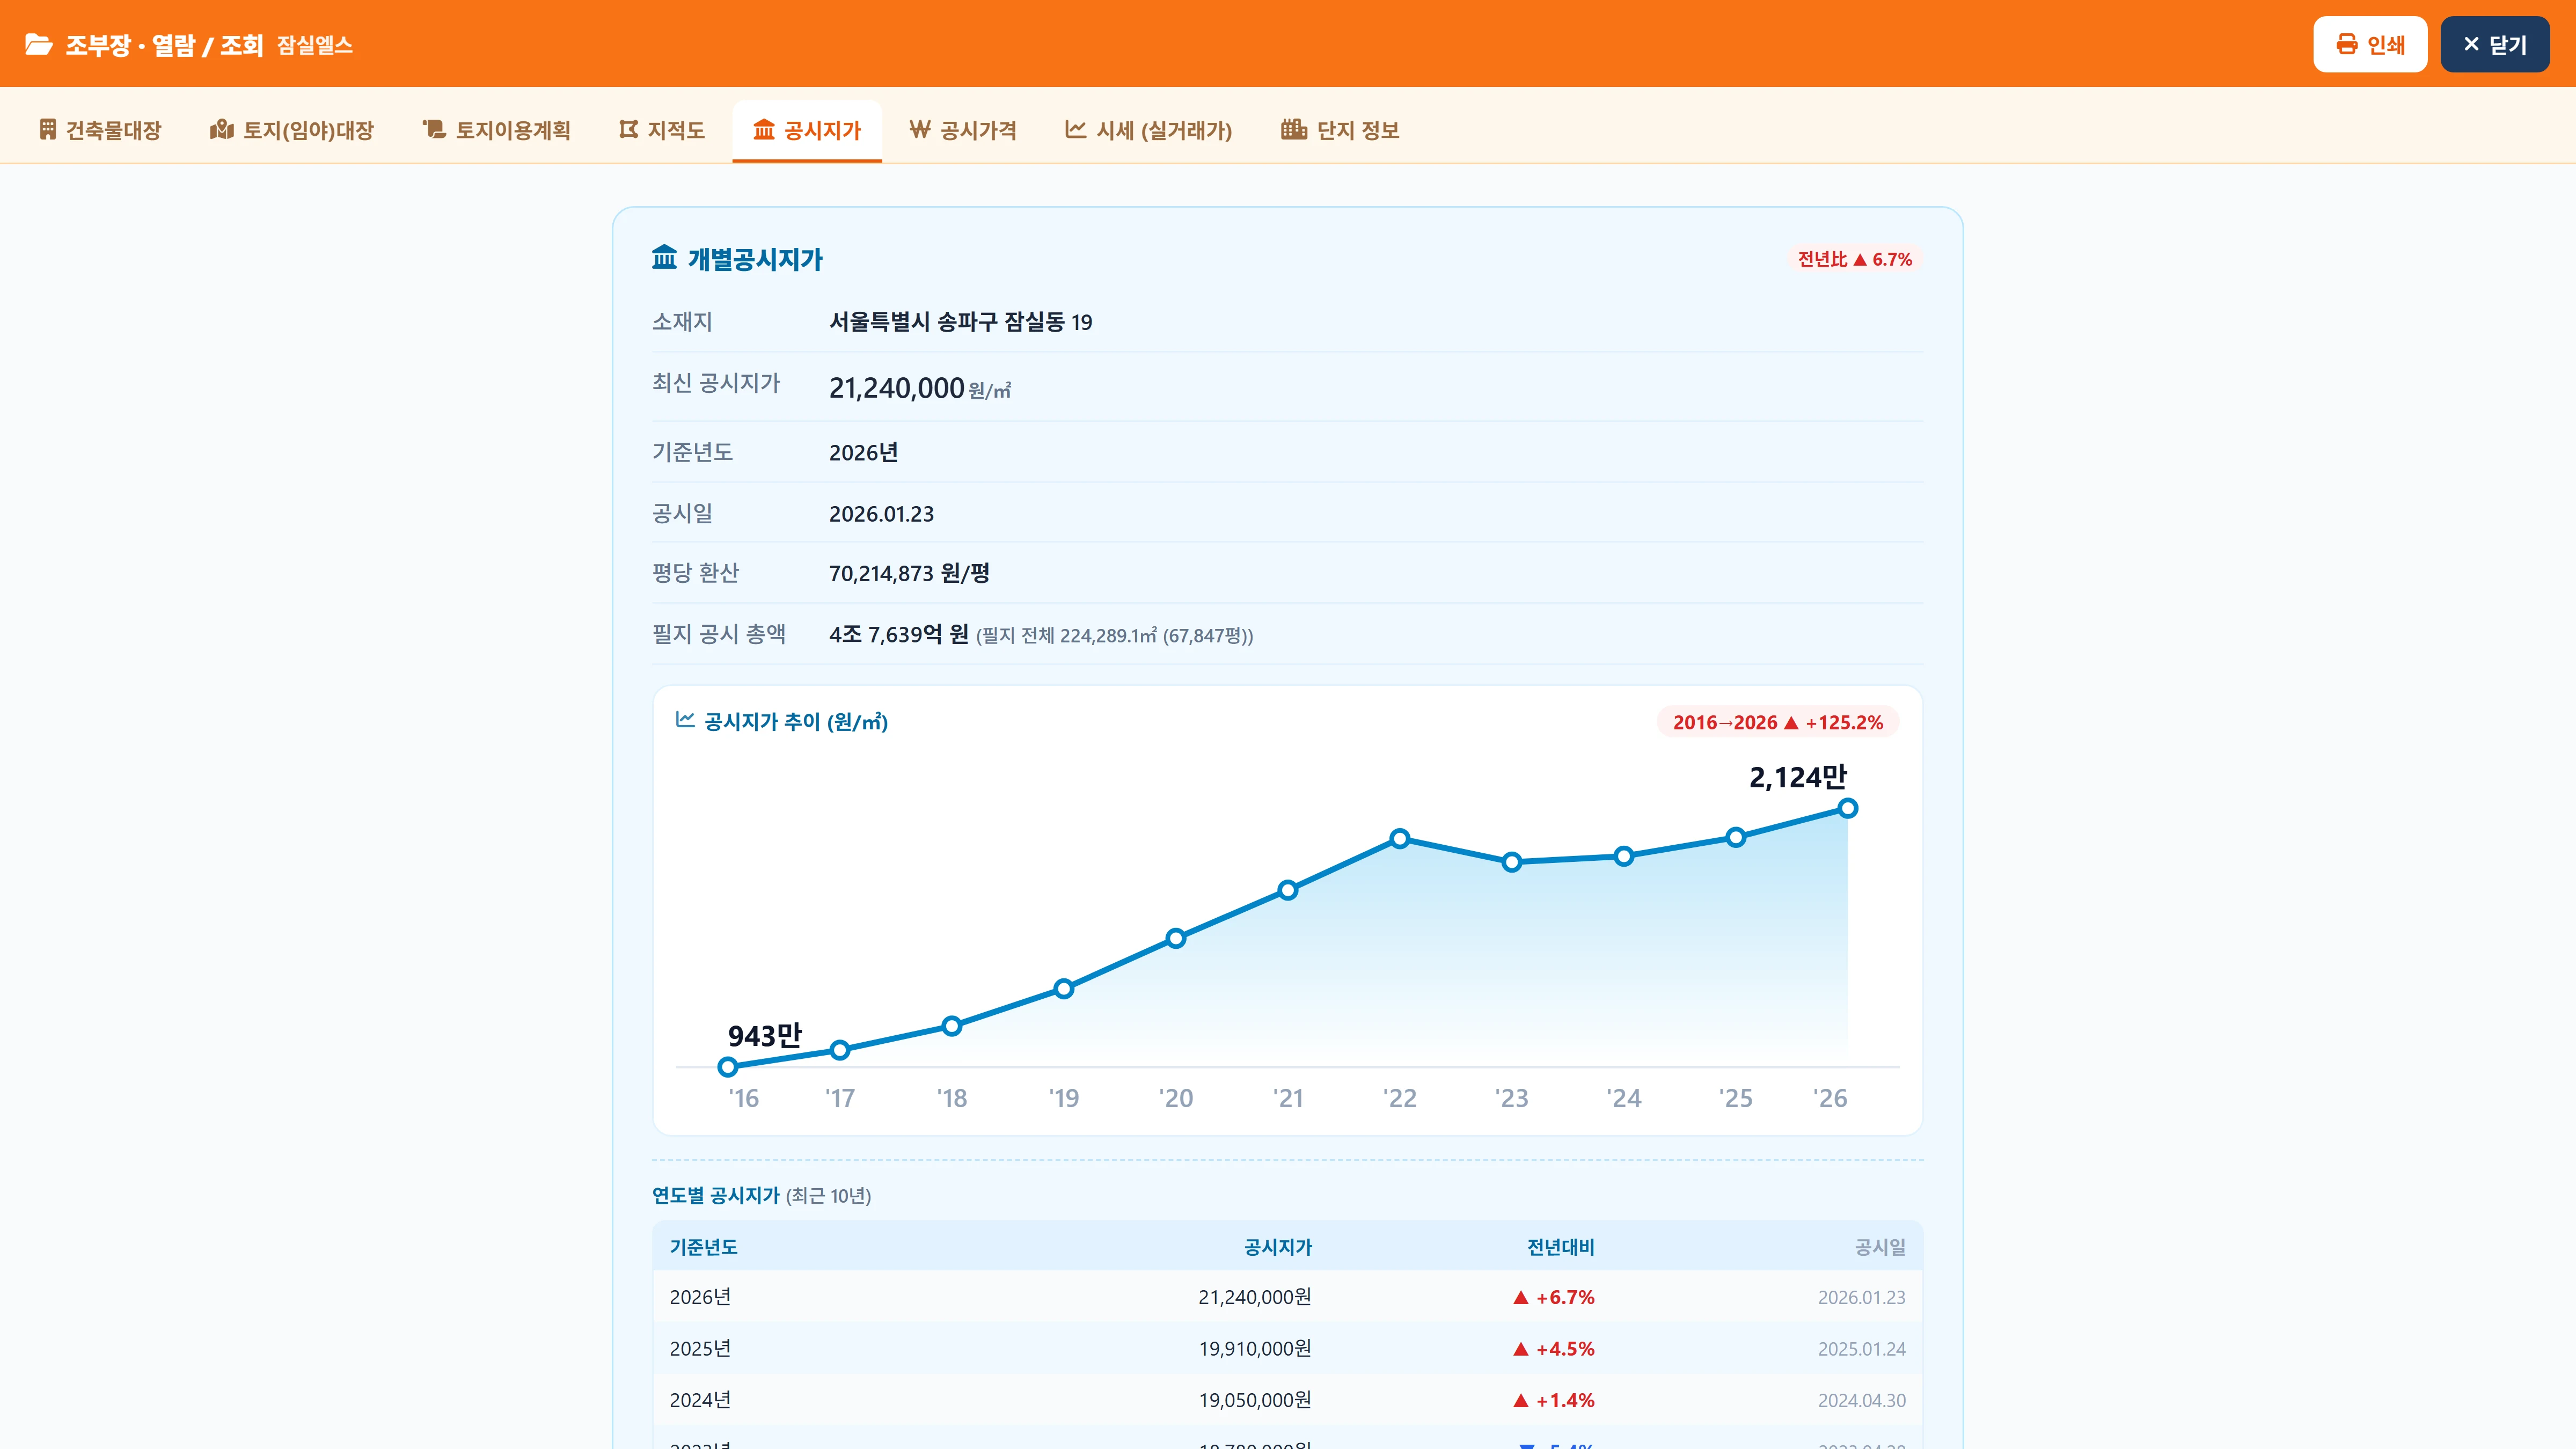This screenshot has height=1449, width=2576.
Task: Click the bank icon in 공시지가 tab
Action: 764,129
